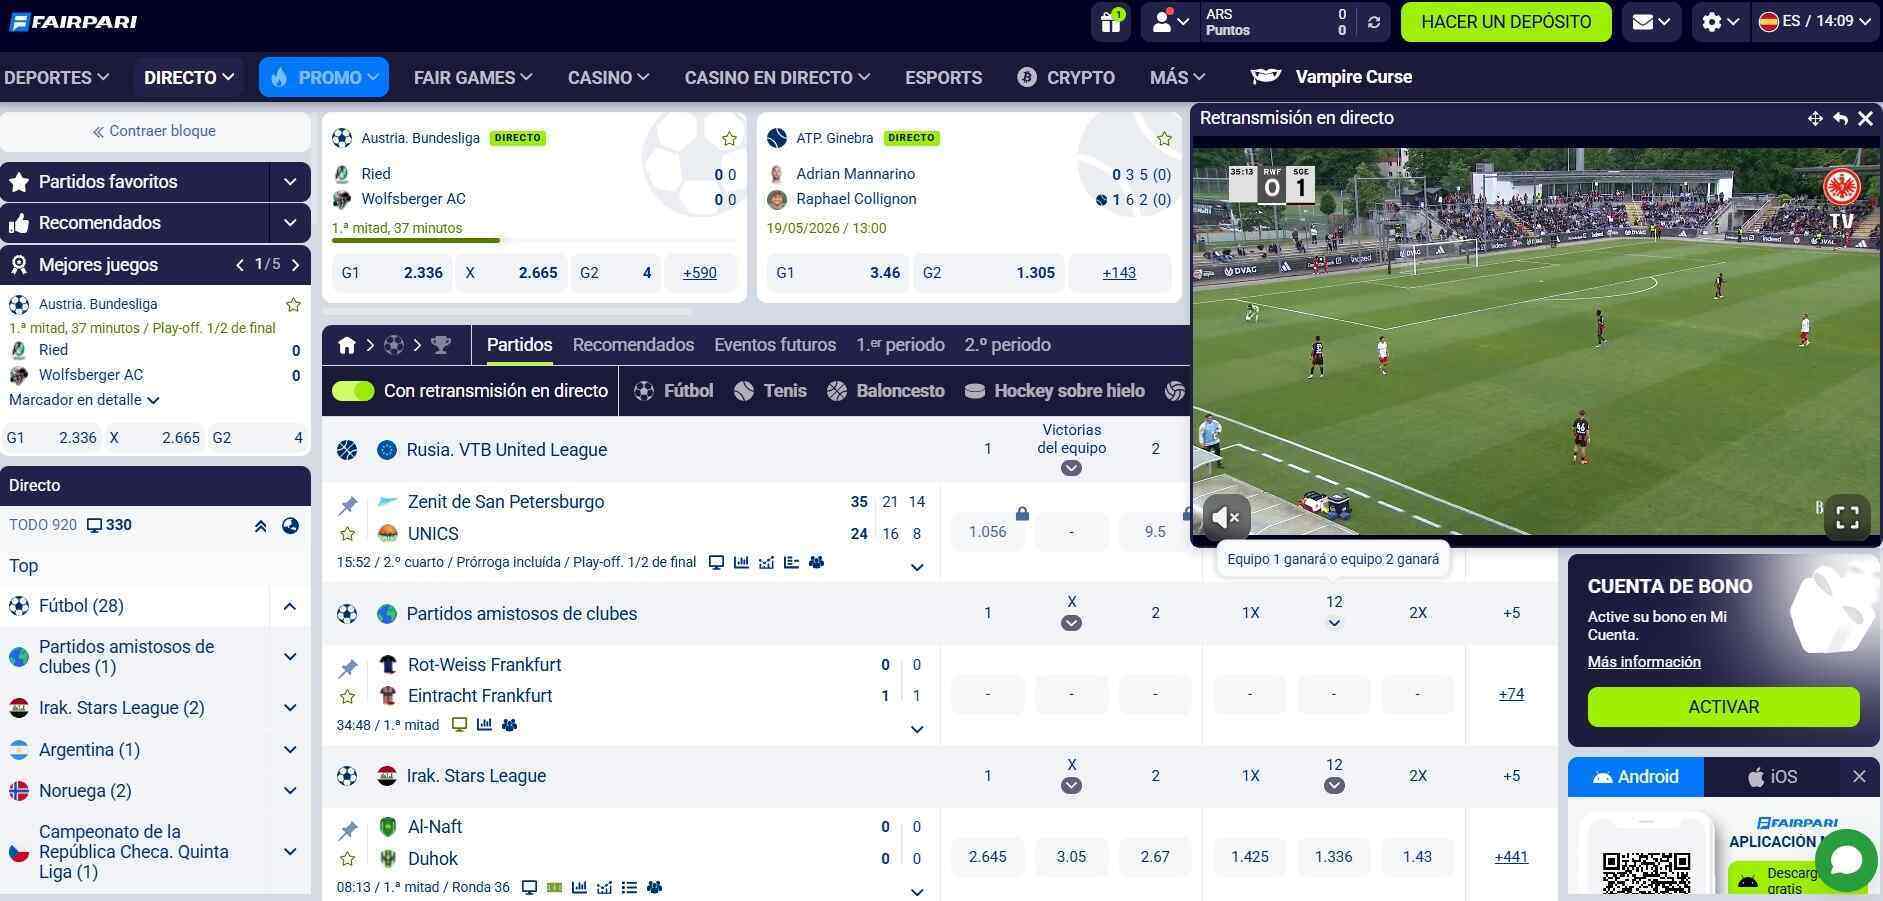
Task: Open the trophy icon in breadcrumb
Action: pyautogui.click(x=441, y=345)
